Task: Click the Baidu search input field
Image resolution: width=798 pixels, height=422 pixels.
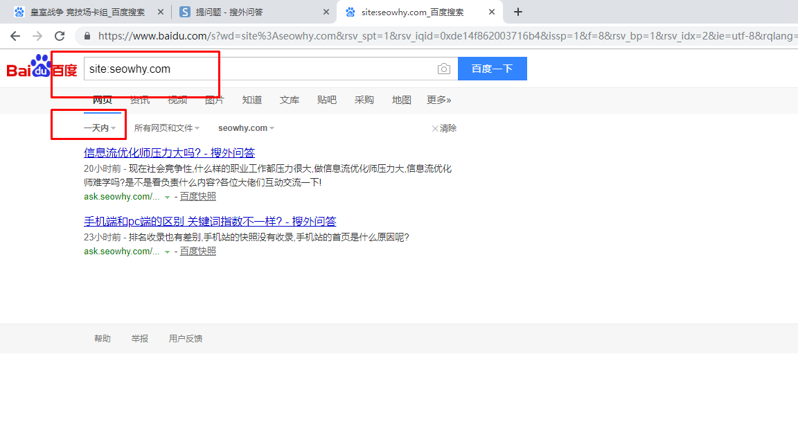Action: point(271,69)
